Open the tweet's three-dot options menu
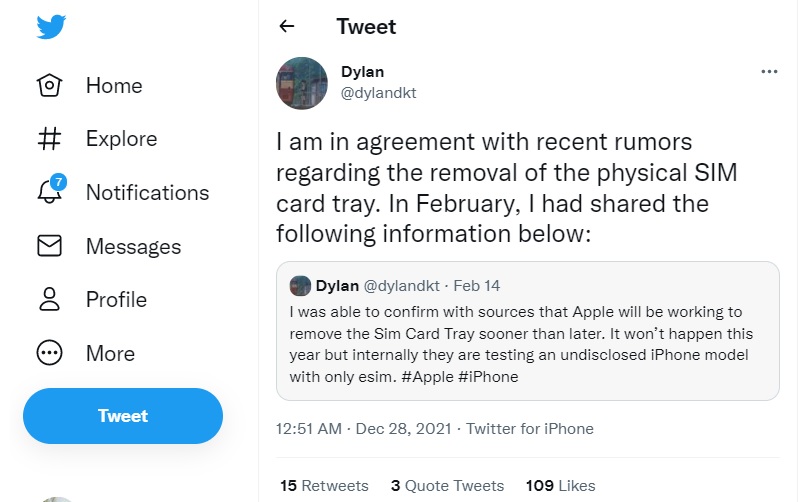 769,72
